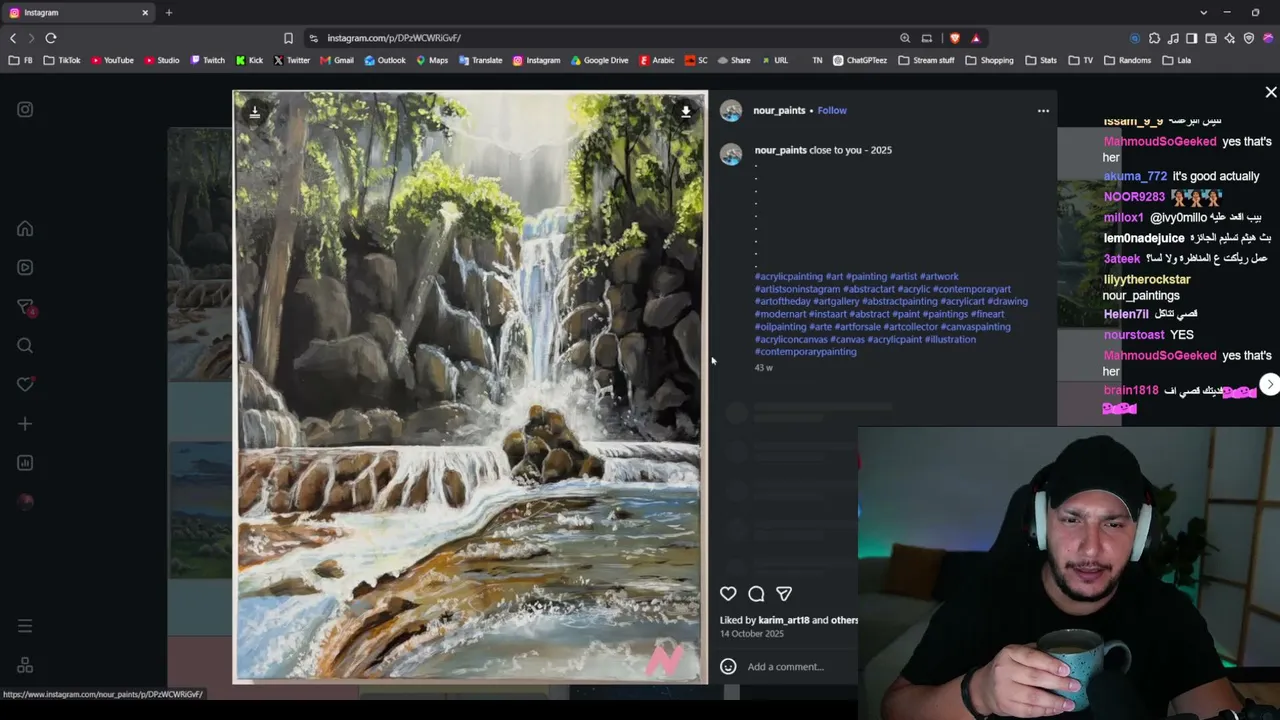Click chat username lilyytherockstar
Viewport: 1280px width, 720px height.
tap(1147, 280)
